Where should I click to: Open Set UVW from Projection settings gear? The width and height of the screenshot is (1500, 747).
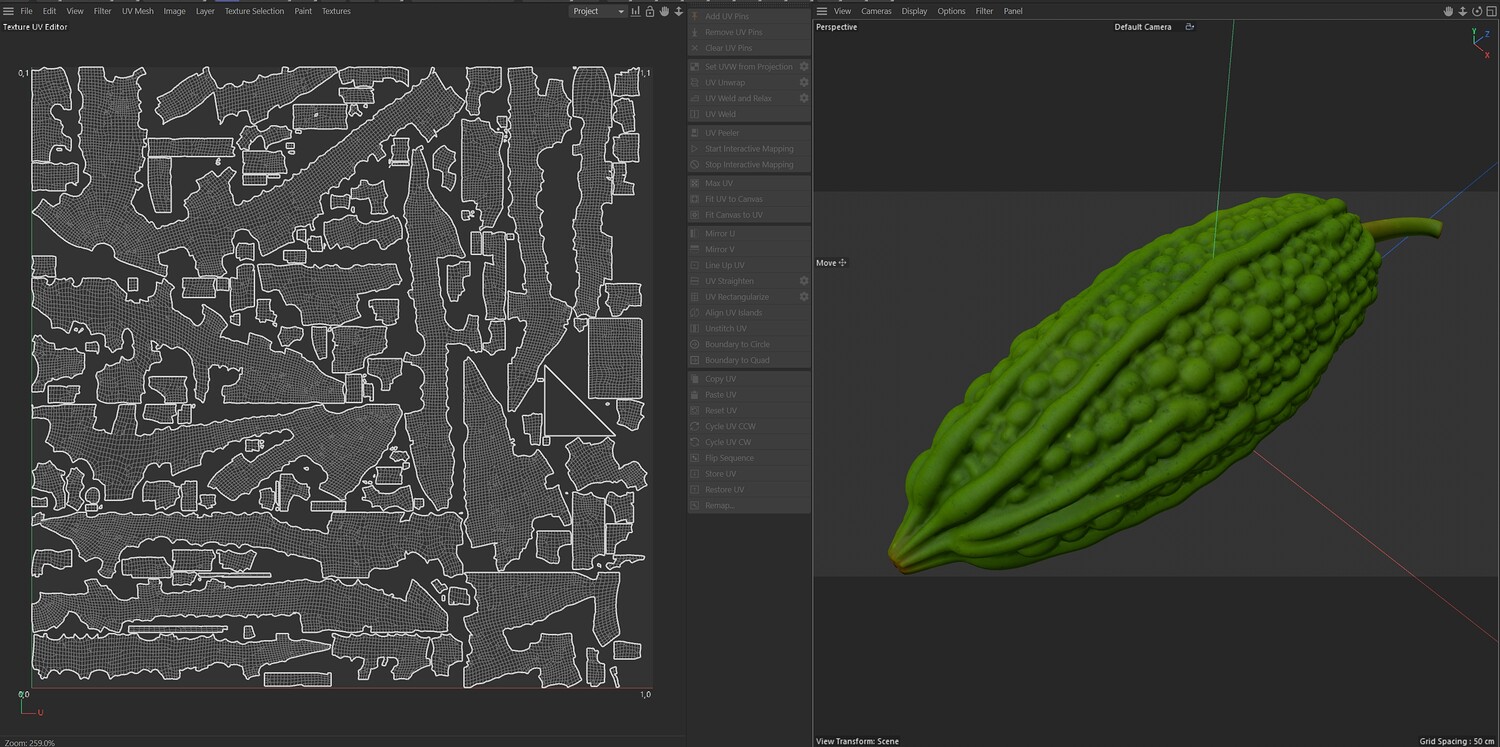(x=803, y=67)
